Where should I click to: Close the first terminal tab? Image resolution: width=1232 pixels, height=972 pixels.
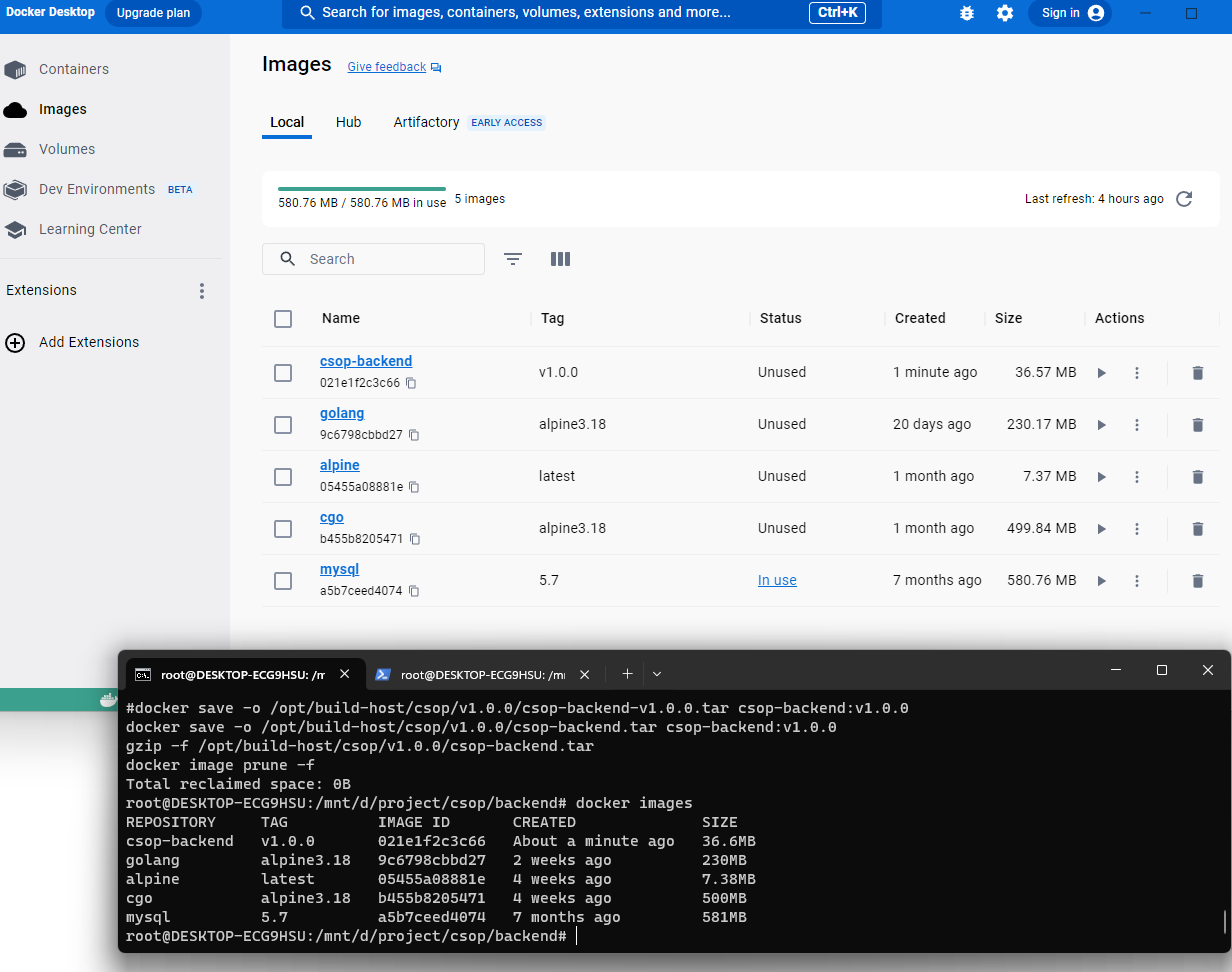pos(345,674)
